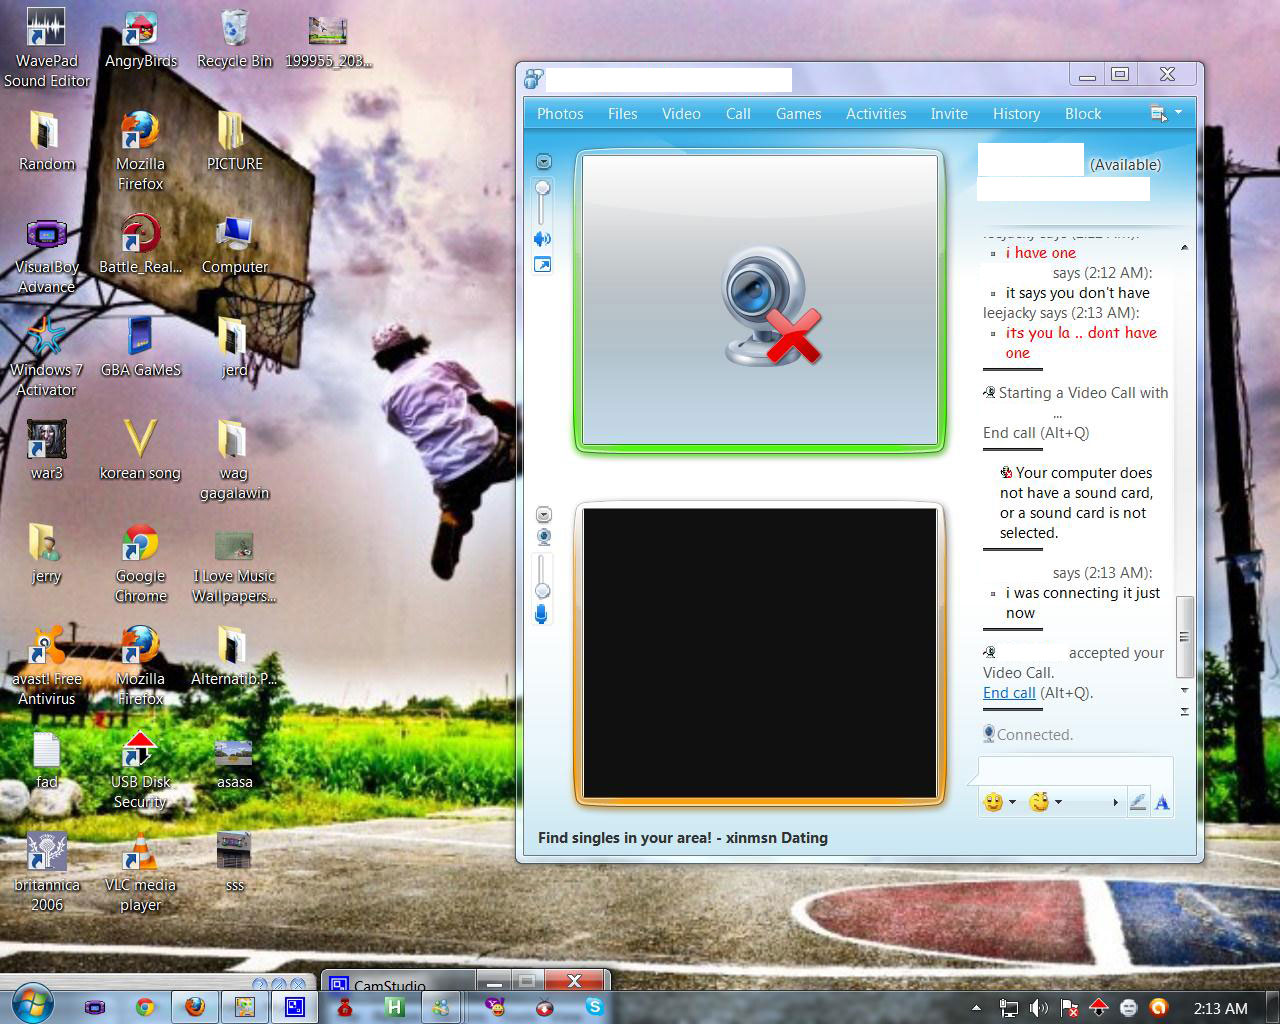Click the microphone icon below the volume slider
The height and width of the screenshot is (1024, 1280).
pyautogui.click(x=542, y=615)
